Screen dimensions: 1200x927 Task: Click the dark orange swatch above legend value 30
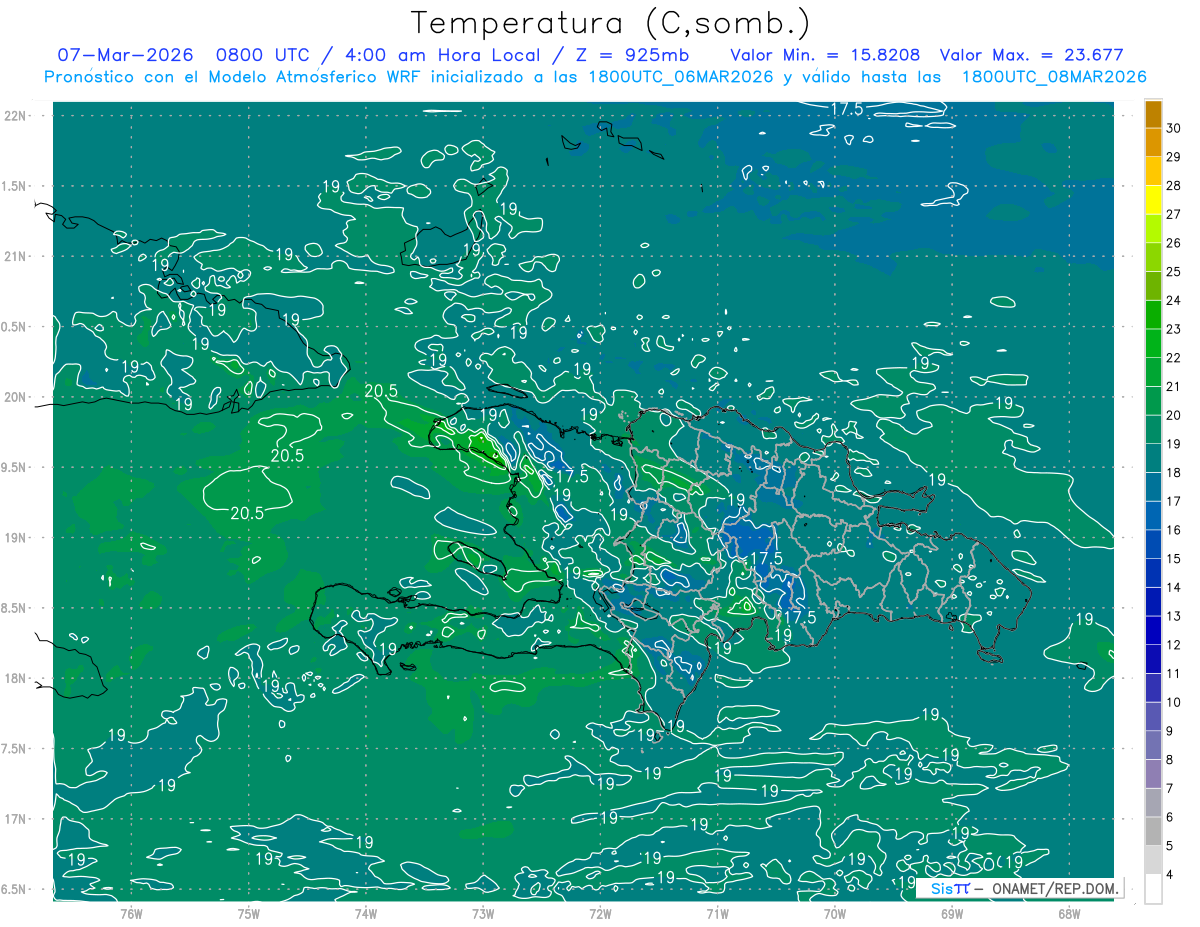pos(1153,113)
